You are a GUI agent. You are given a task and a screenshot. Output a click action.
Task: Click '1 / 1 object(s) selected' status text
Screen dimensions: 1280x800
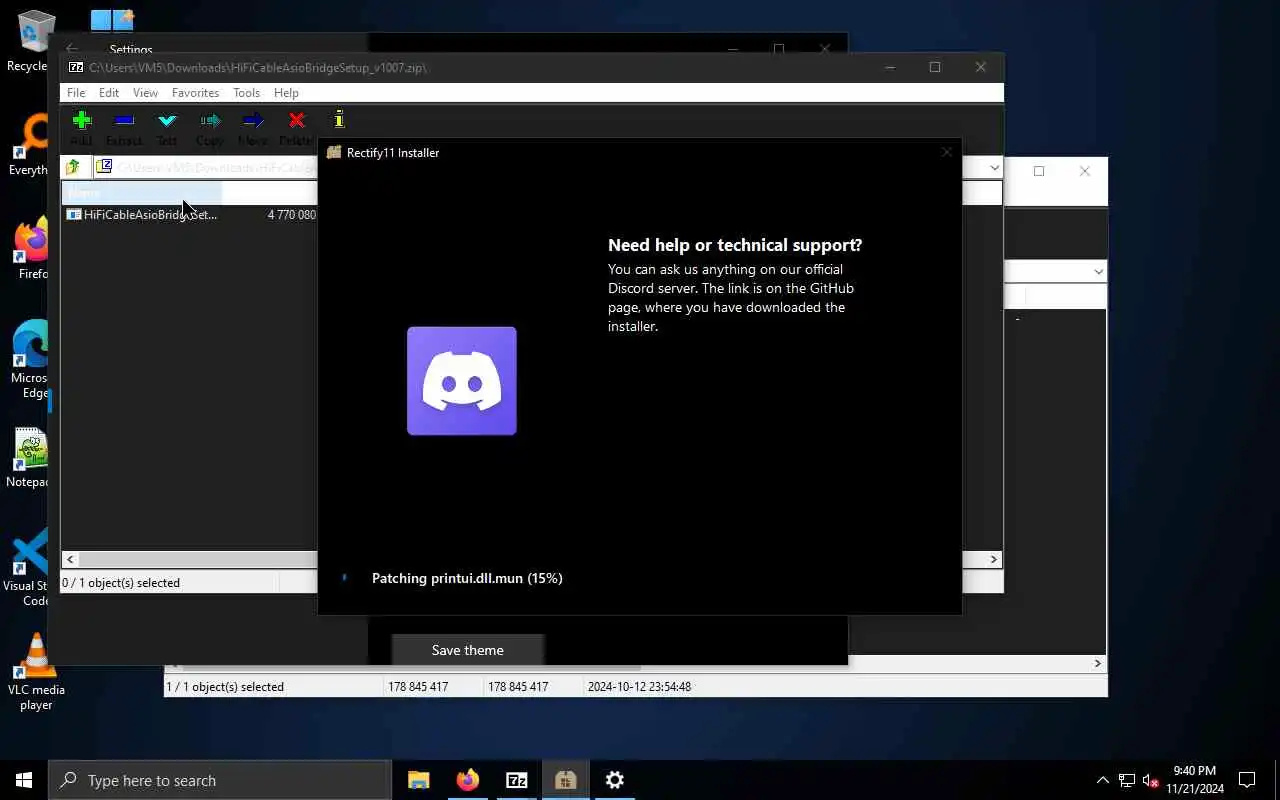(225, 686)
